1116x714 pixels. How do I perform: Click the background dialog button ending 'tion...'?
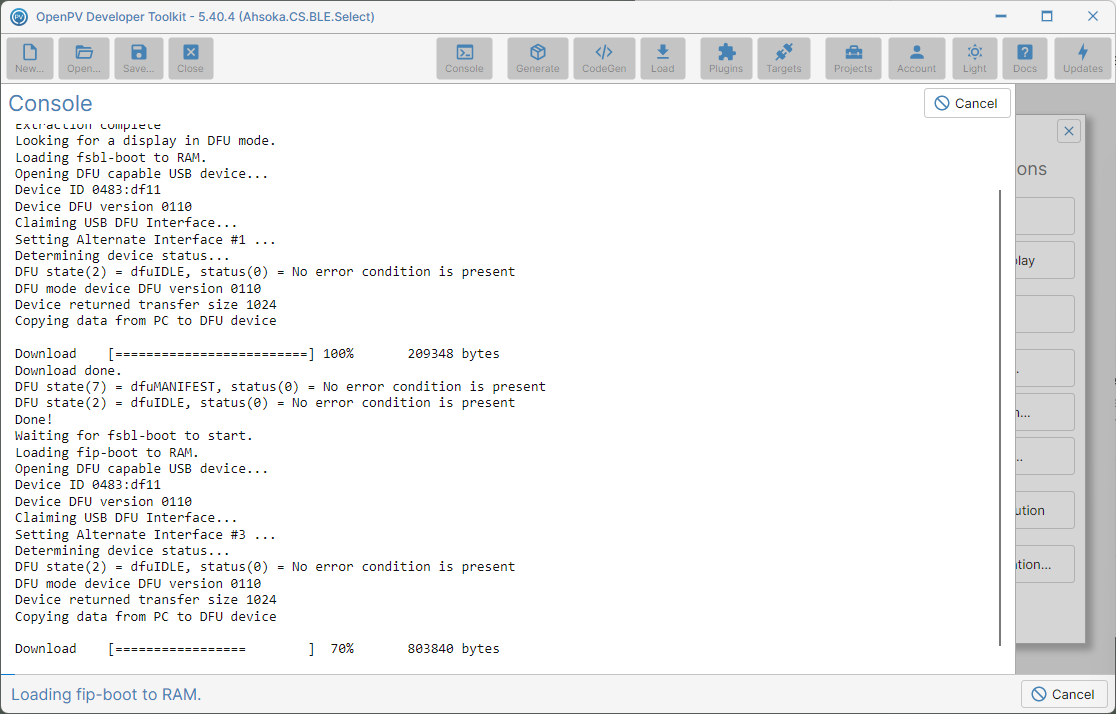[x=1044, y=565]
